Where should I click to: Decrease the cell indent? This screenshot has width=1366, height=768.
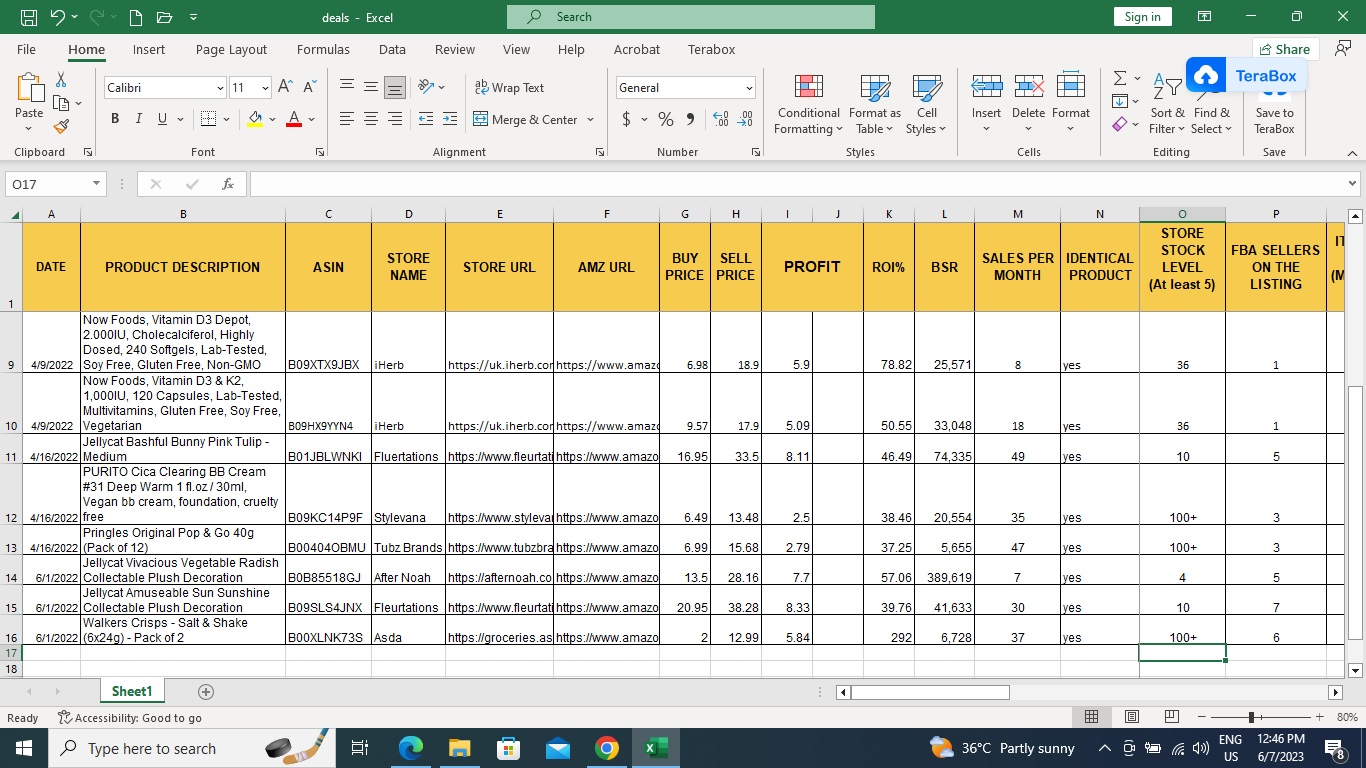click(425, 119)
